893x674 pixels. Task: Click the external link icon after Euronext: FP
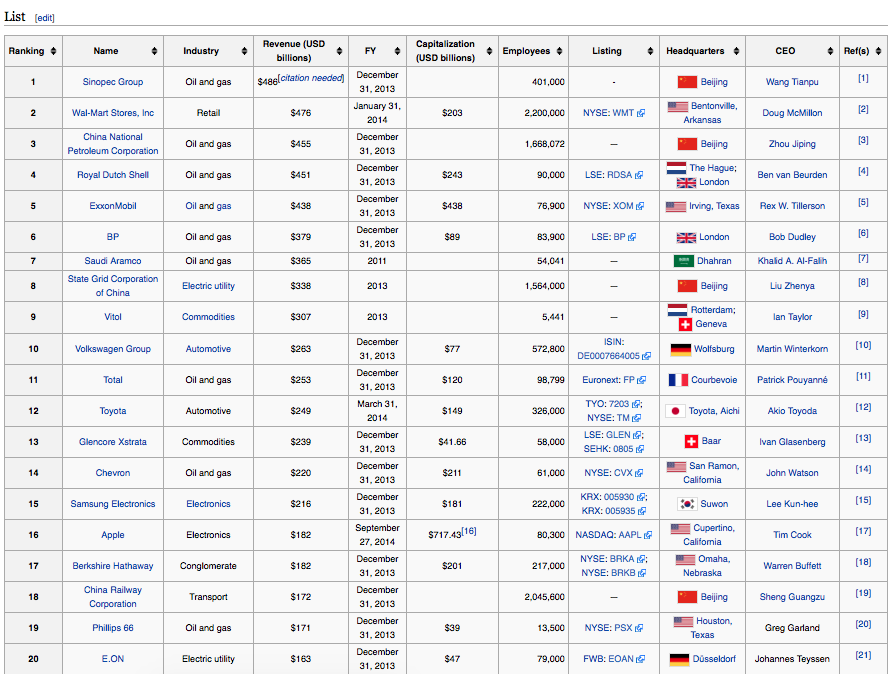[x=642, y=380]
